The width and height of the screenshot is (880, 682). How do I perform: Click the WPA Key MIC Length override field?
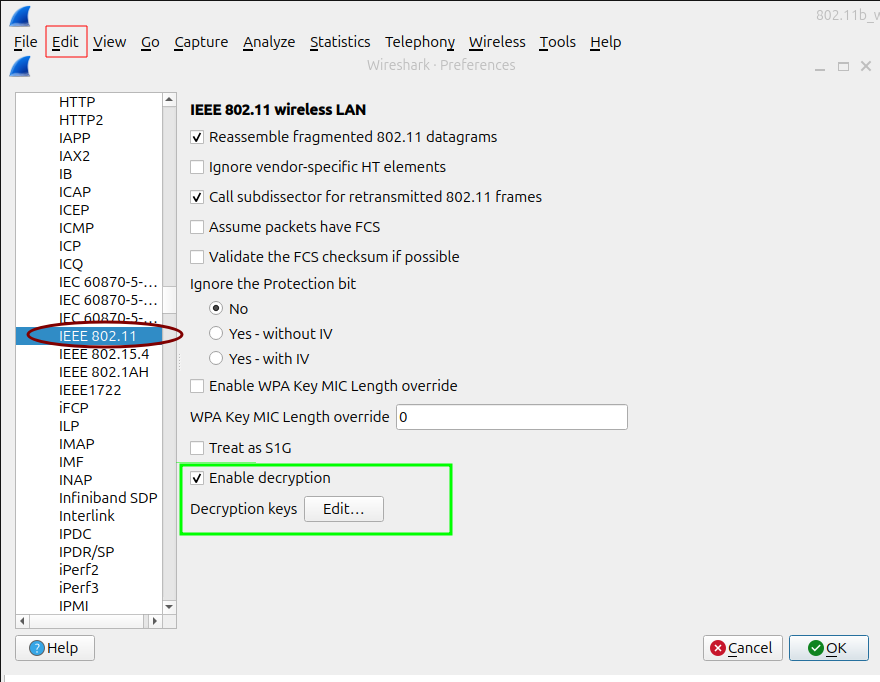[511, 416]
